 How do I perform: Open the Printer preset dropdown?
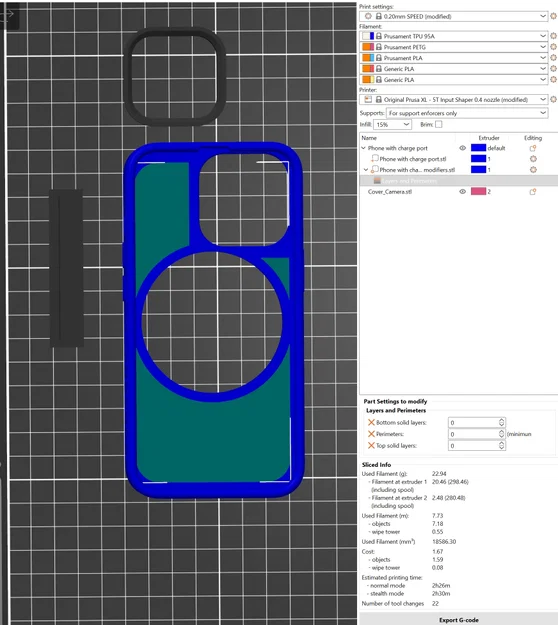coord(543,99)
